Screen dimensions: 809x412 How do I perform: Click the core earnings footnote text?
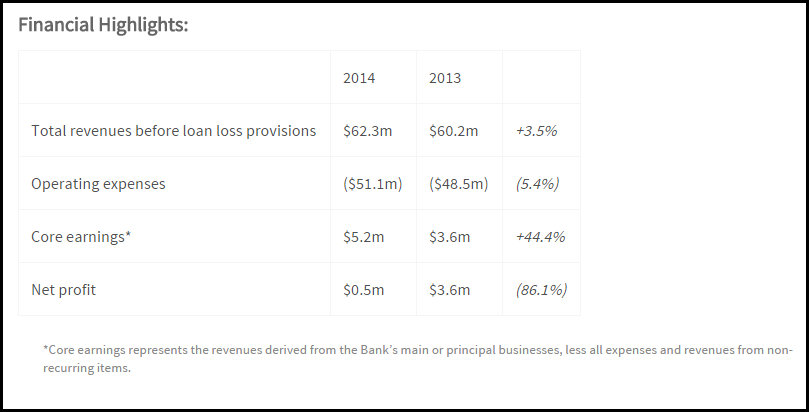click(x=417, y=359)
